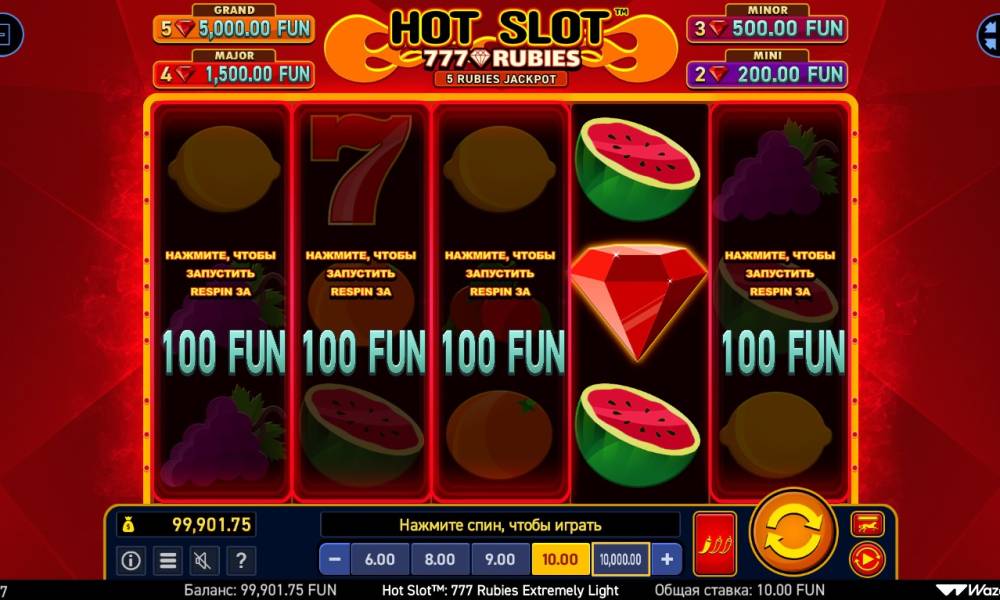1000x600 pixels.
Task: Open help via the question mark icon
Action: (241, 560)
